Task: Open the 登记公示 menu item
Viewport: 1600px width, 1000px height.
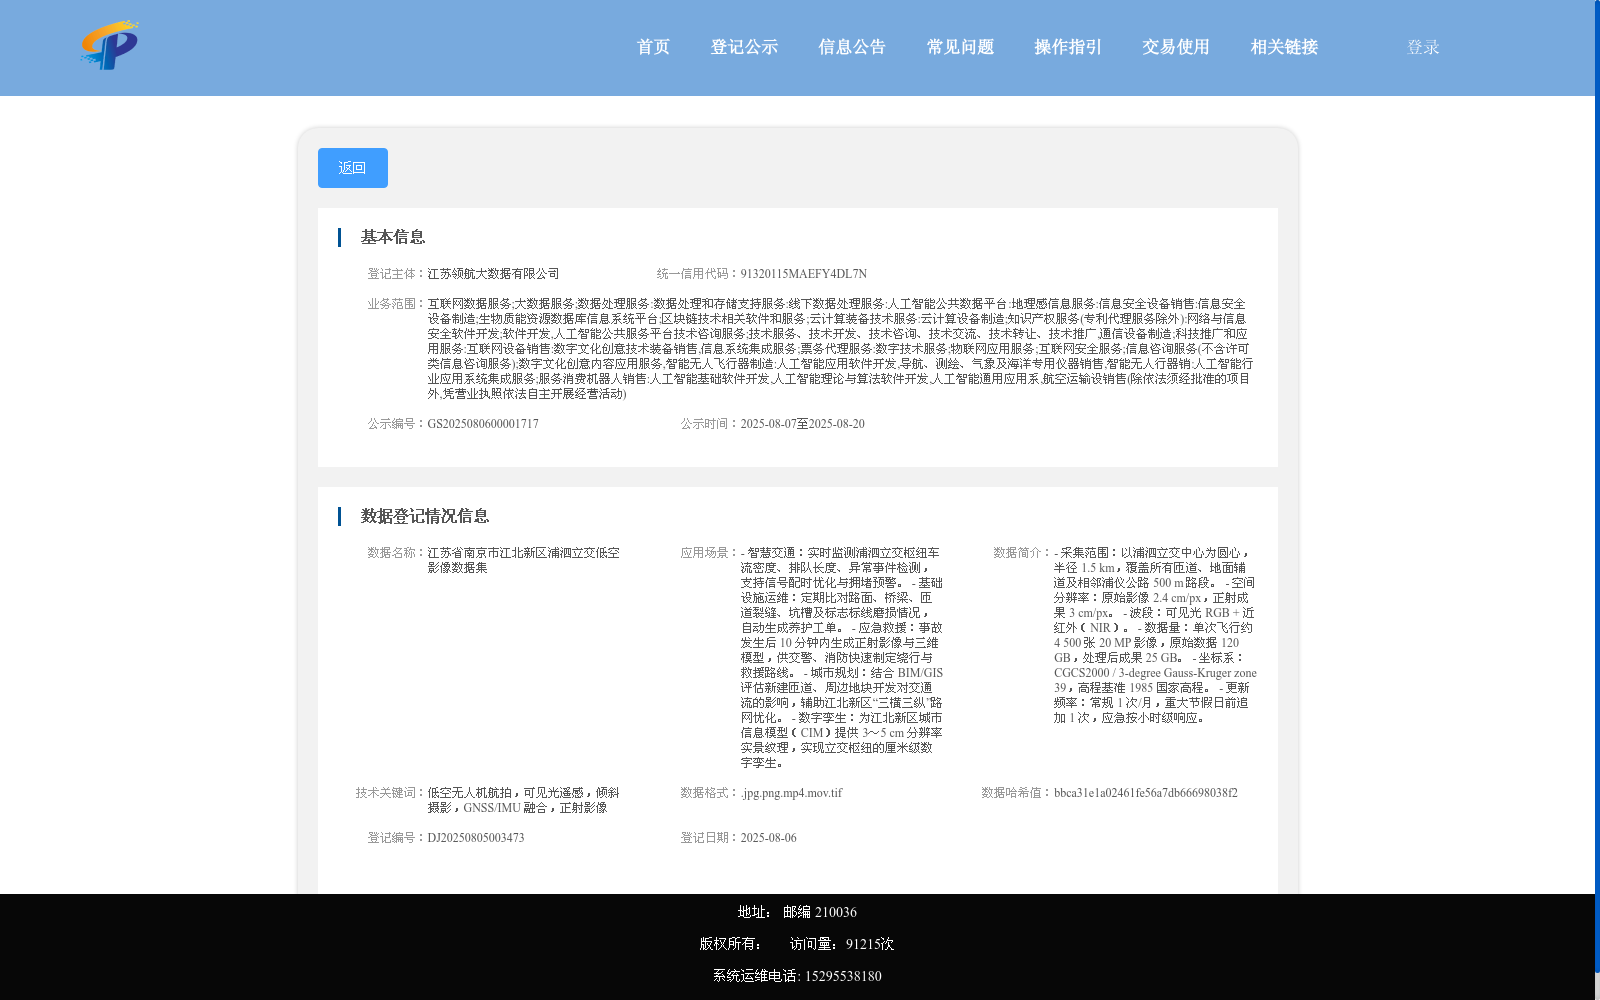Action: click(x=744, y=47)
